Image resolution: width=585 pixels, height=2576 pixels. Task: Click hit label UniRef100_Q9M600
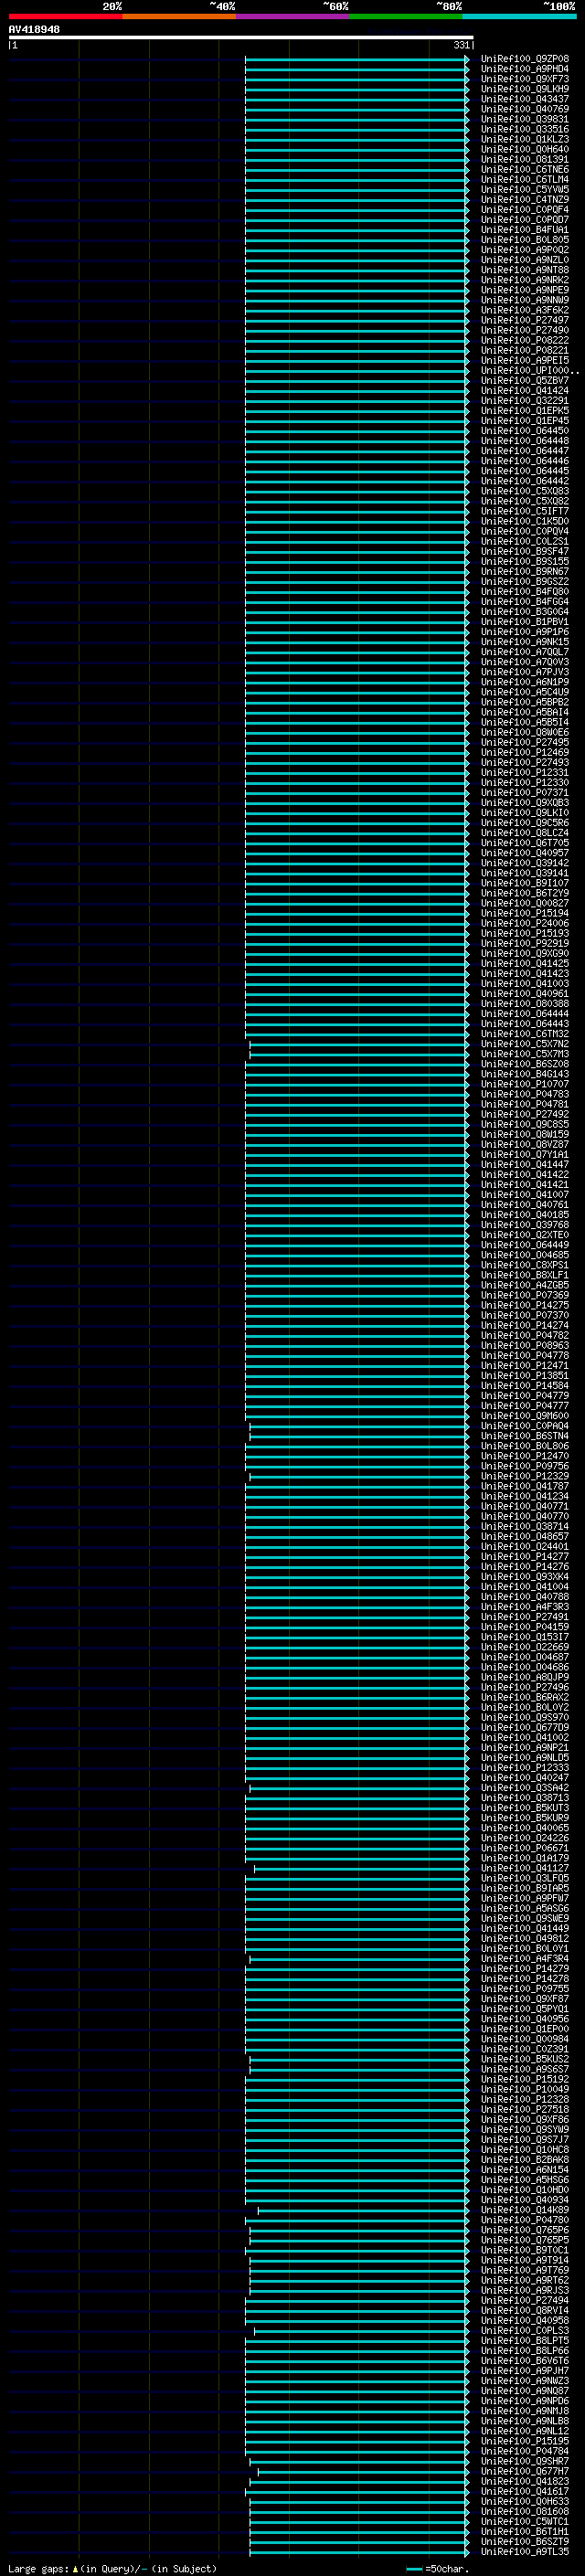point(525,1416)
